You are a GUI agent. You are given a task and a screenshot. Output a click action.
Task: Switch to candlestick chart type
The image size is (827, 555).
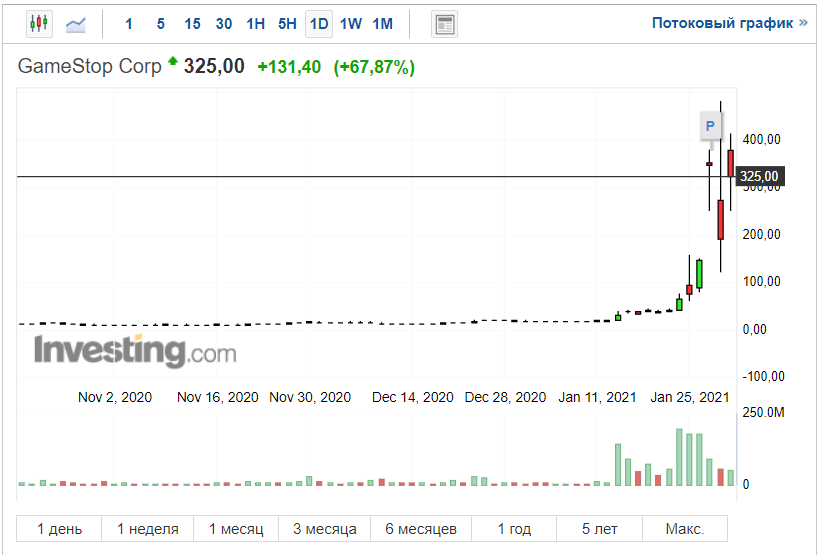click(39, 24)
